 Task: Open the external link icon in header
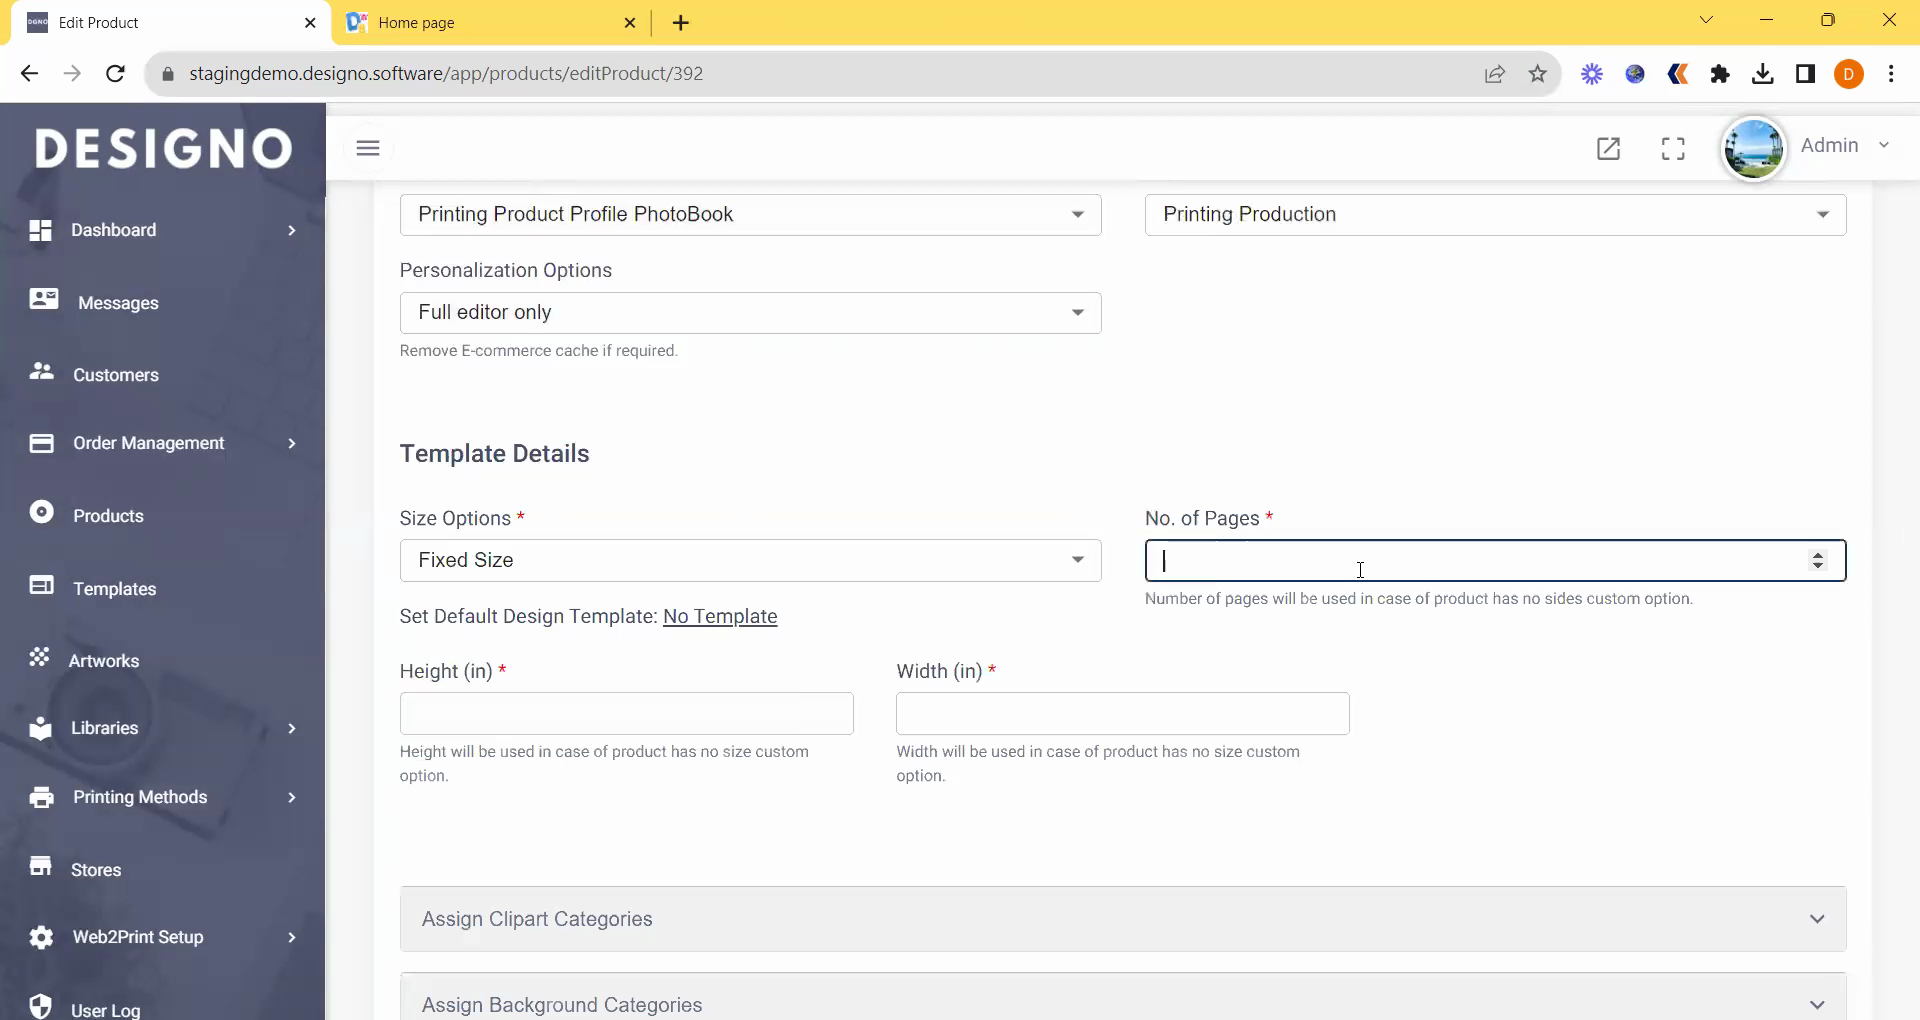point(1608,149)
